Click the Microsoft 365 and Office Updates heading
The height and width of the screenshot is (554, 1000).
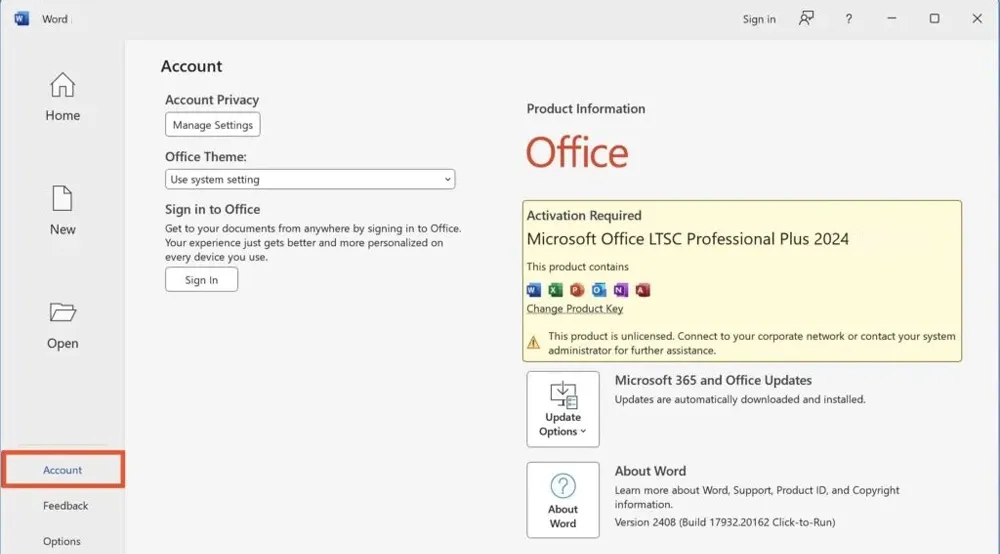(x=713, y=381)
